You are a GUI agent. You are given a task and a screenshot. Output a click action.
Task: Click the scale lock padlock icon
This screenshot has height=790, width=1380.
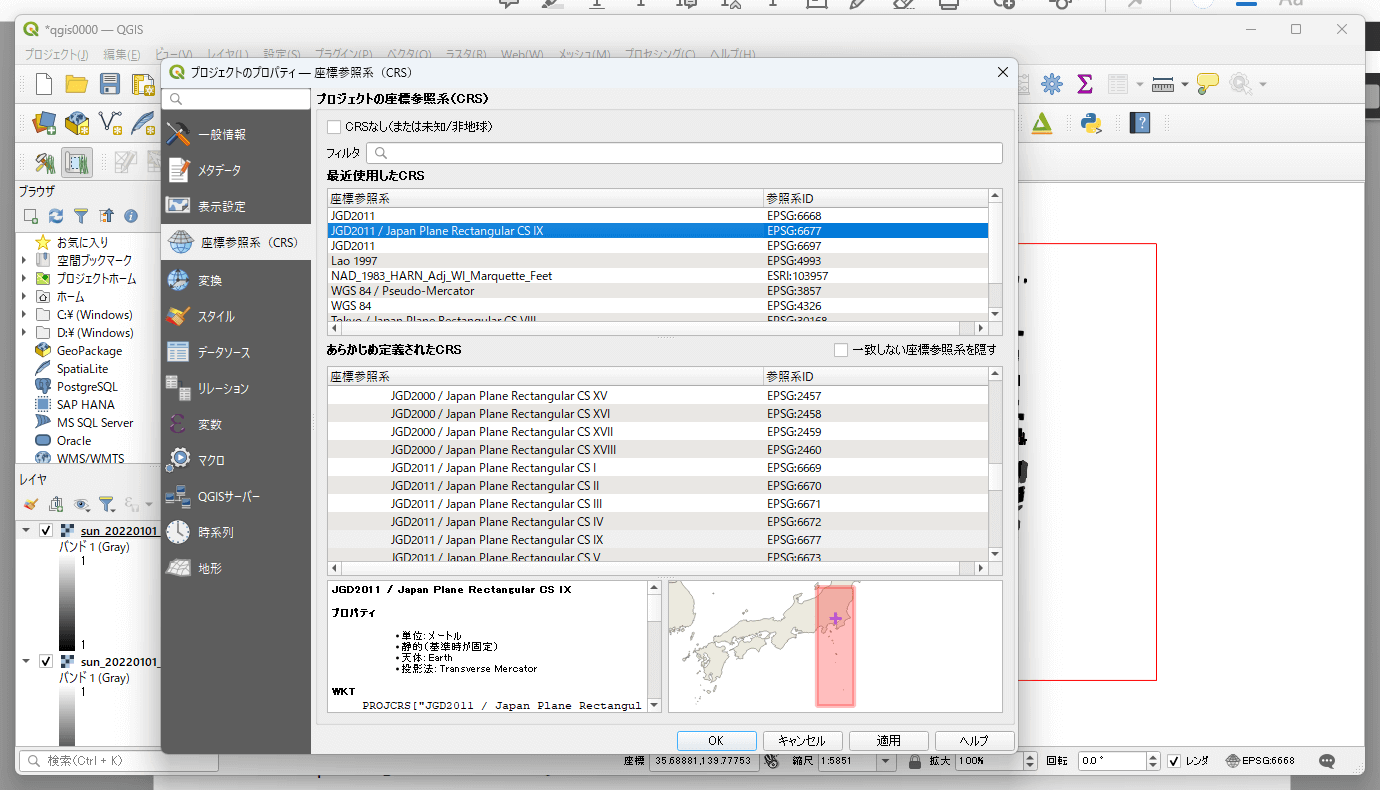(915, 761)
